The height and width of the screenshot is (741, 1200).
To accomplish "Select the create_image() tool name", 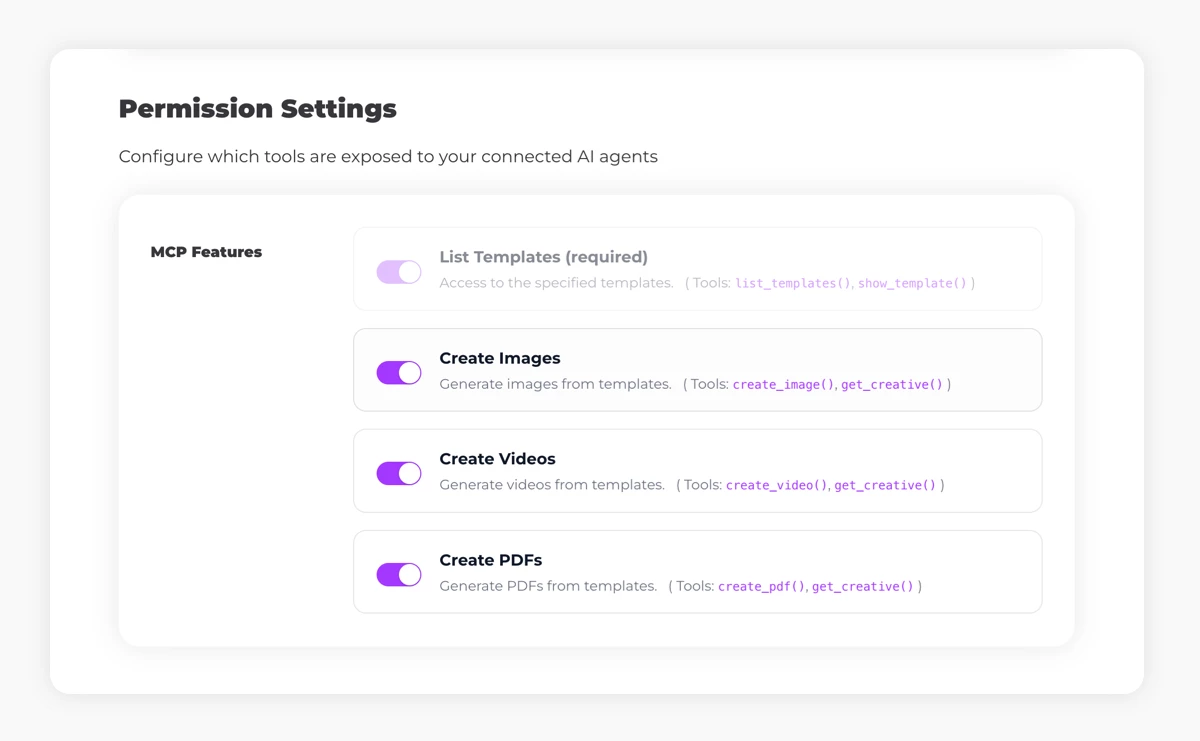I will coord(783,384).
